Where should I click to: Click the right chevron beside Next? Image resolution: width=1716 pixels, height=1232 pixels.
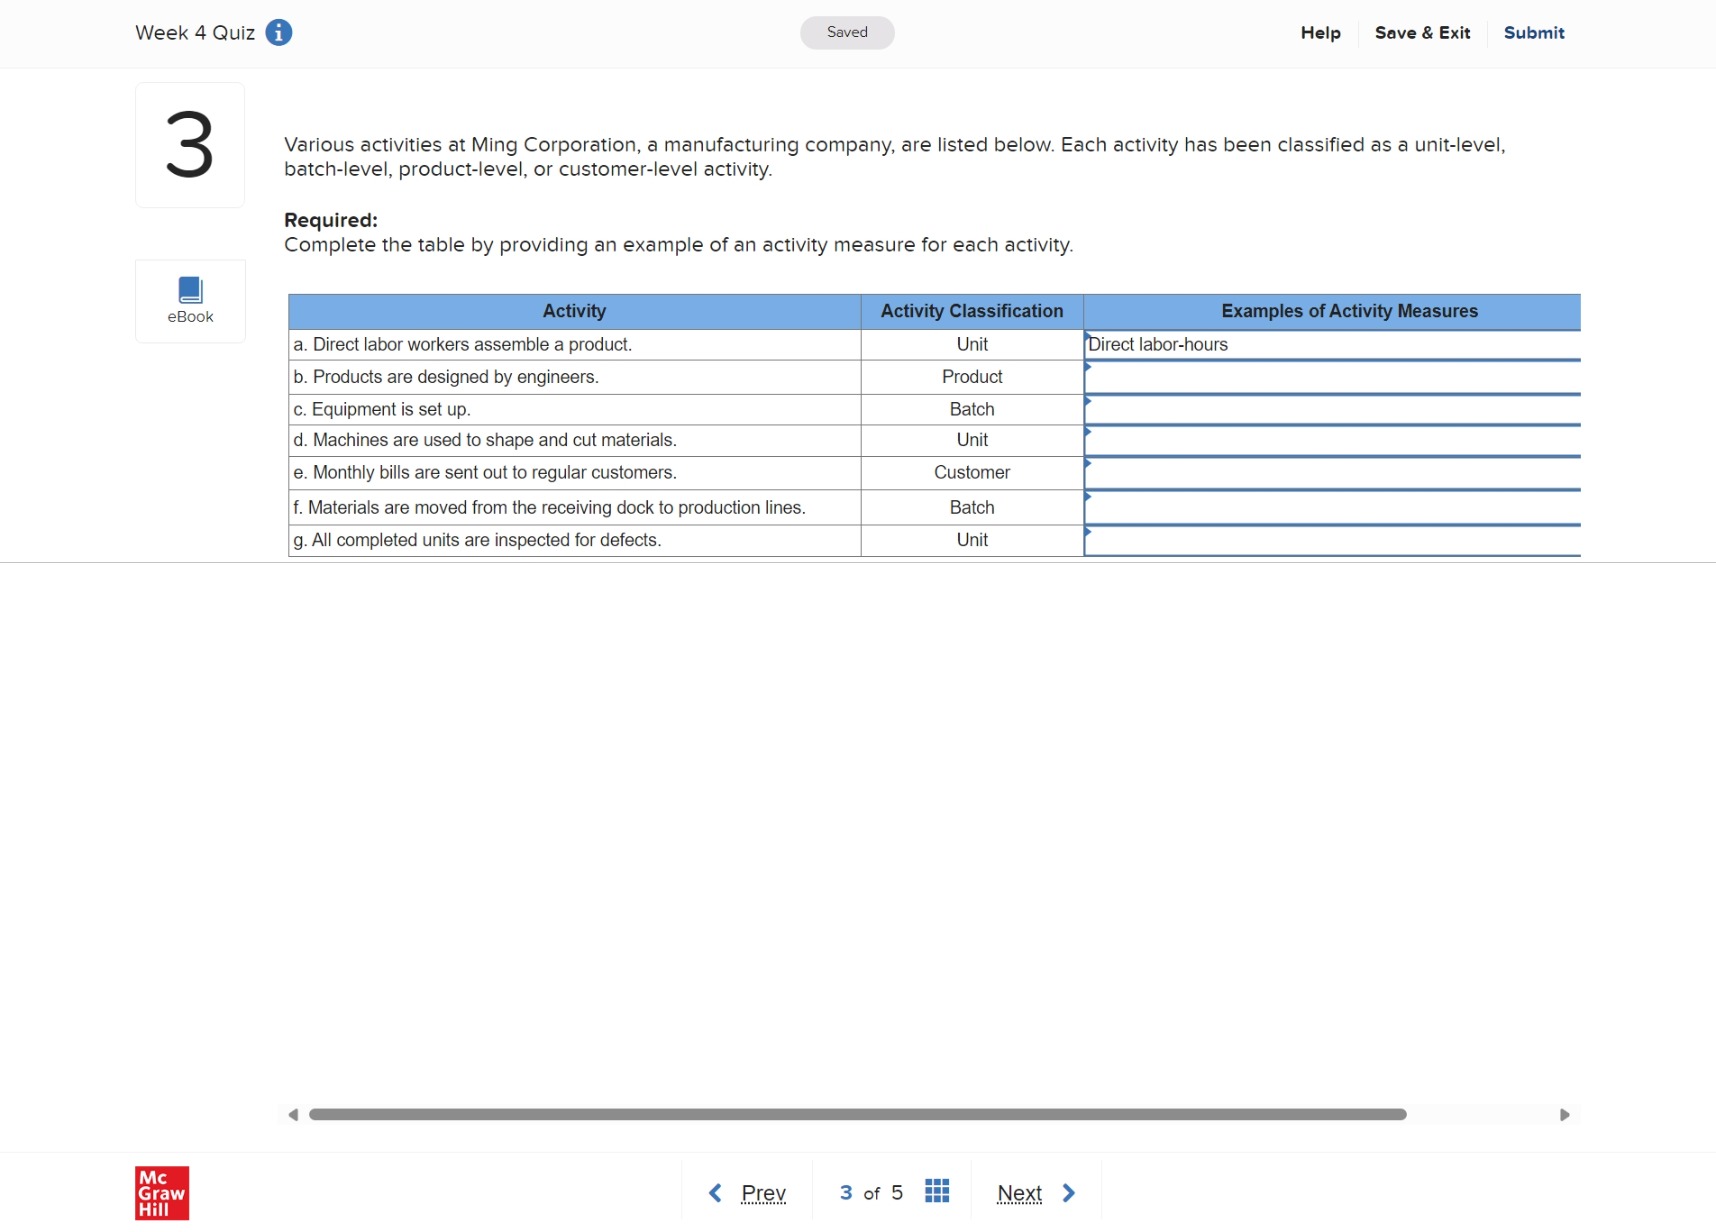pyautogui.click(x=1068, y=1192)
